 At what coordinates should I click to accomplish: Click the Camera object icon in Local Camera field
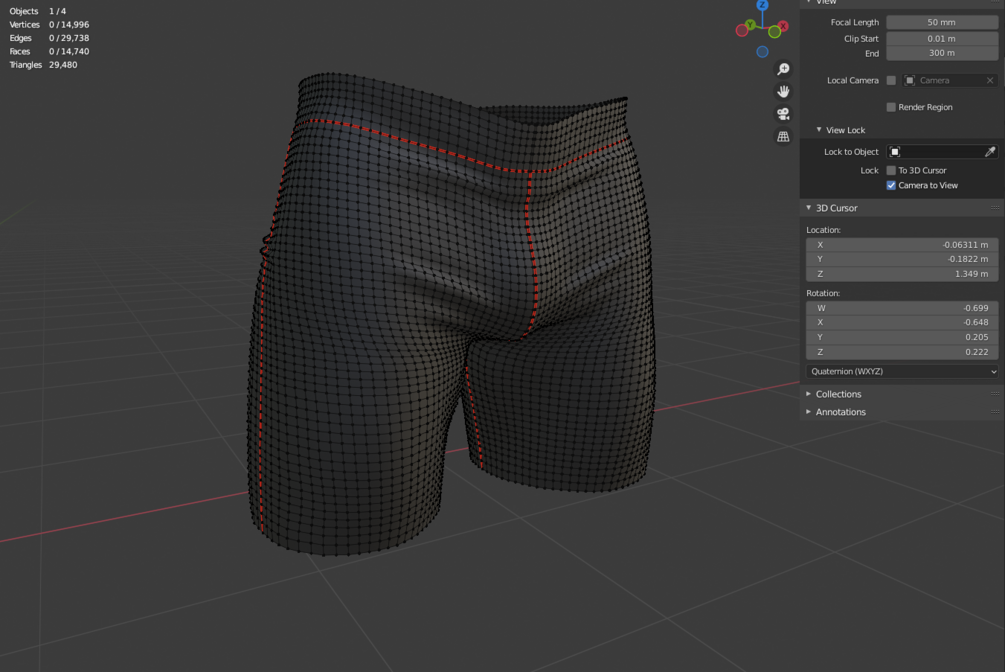[909, 80]
